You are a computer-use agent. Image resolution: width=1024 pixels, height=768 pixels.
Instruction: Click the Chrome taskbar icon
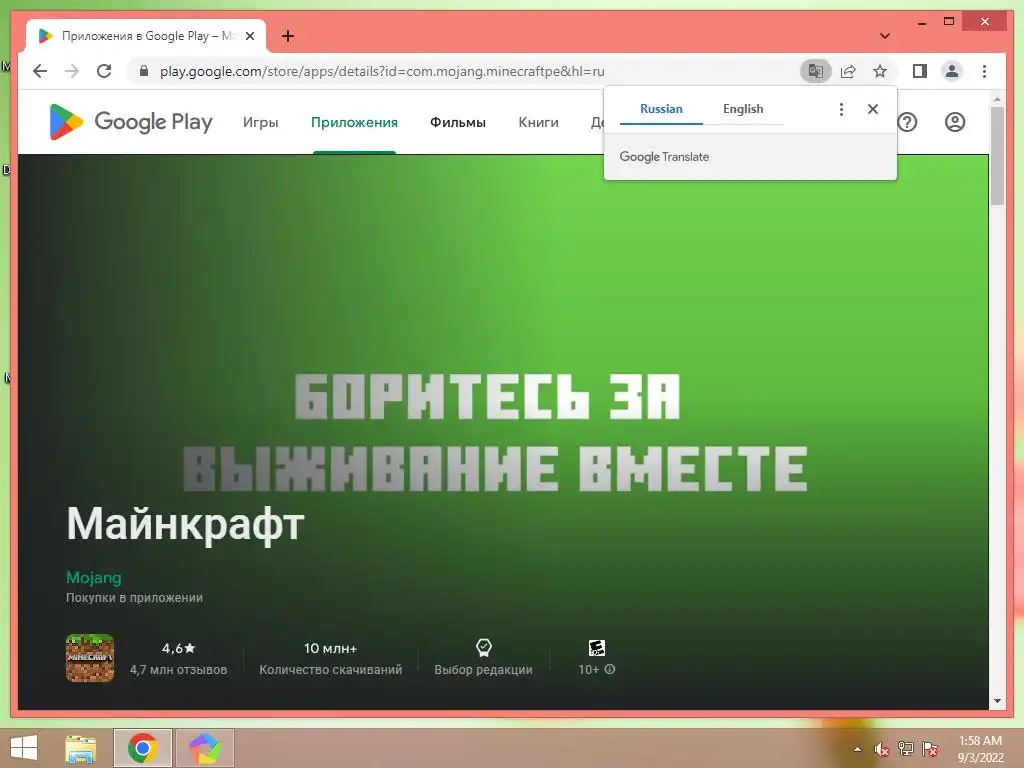coord(142,748)
